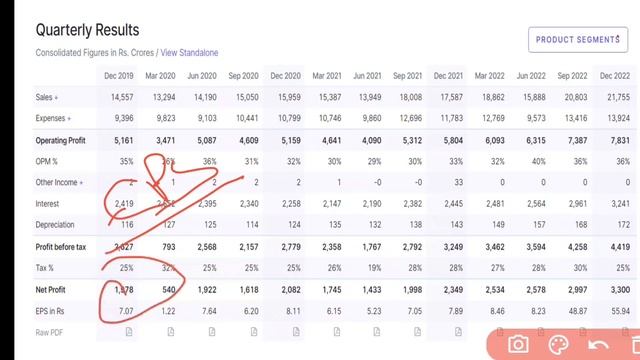Click EPS value 48.87
This screenshot has height=360, width=640.
tap(578, 311)
